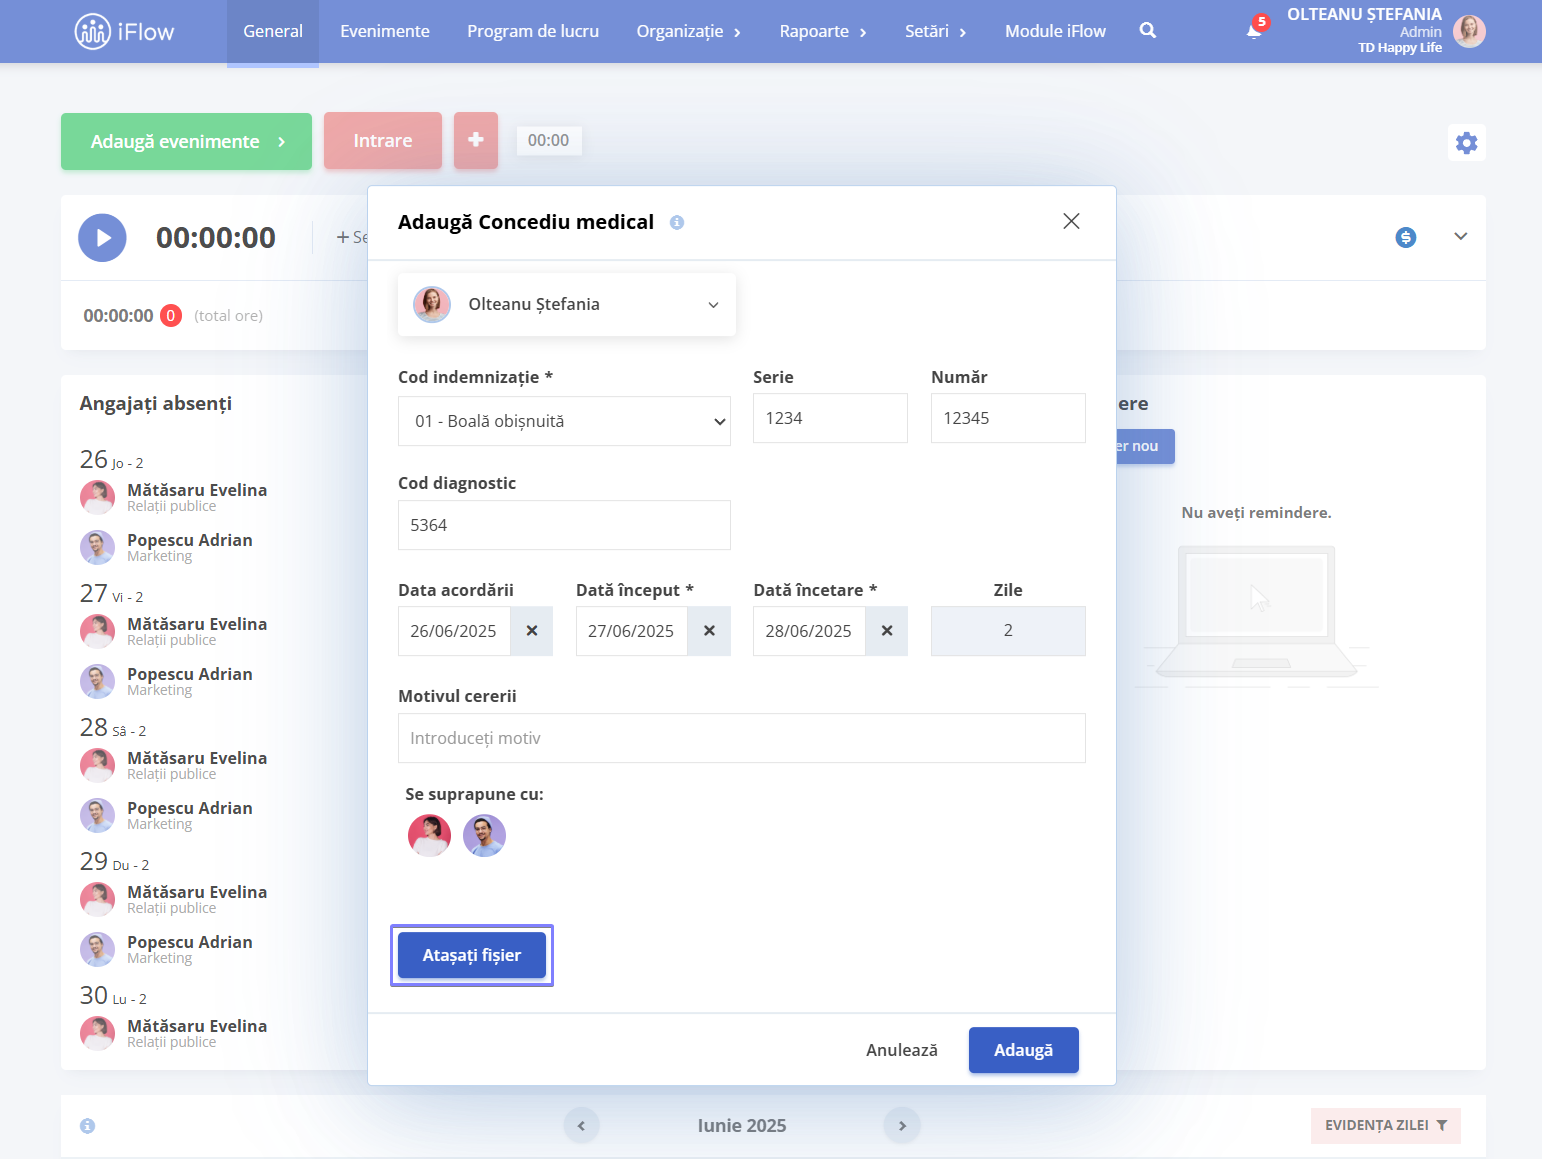
Task: Click Adaugă evenimente green button
Action: pyautogui.click(x=186, y=141)
